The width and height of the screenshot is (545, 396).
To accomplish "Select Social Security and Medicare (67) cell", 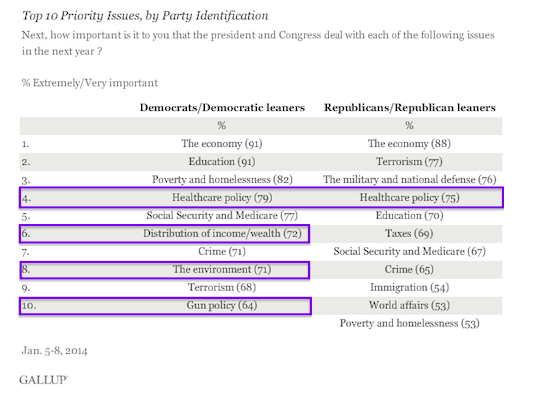I will (x=409, y=251).
